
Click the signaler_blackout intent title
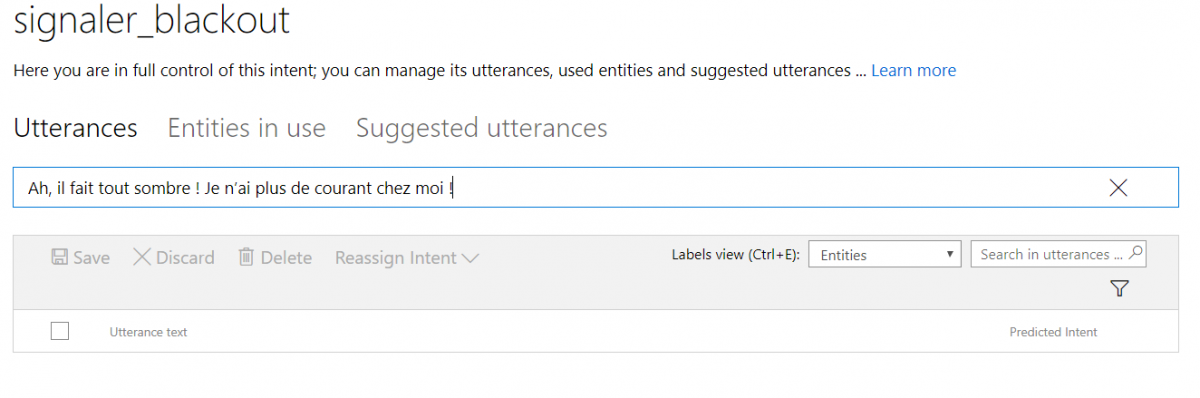coord(152,21)
